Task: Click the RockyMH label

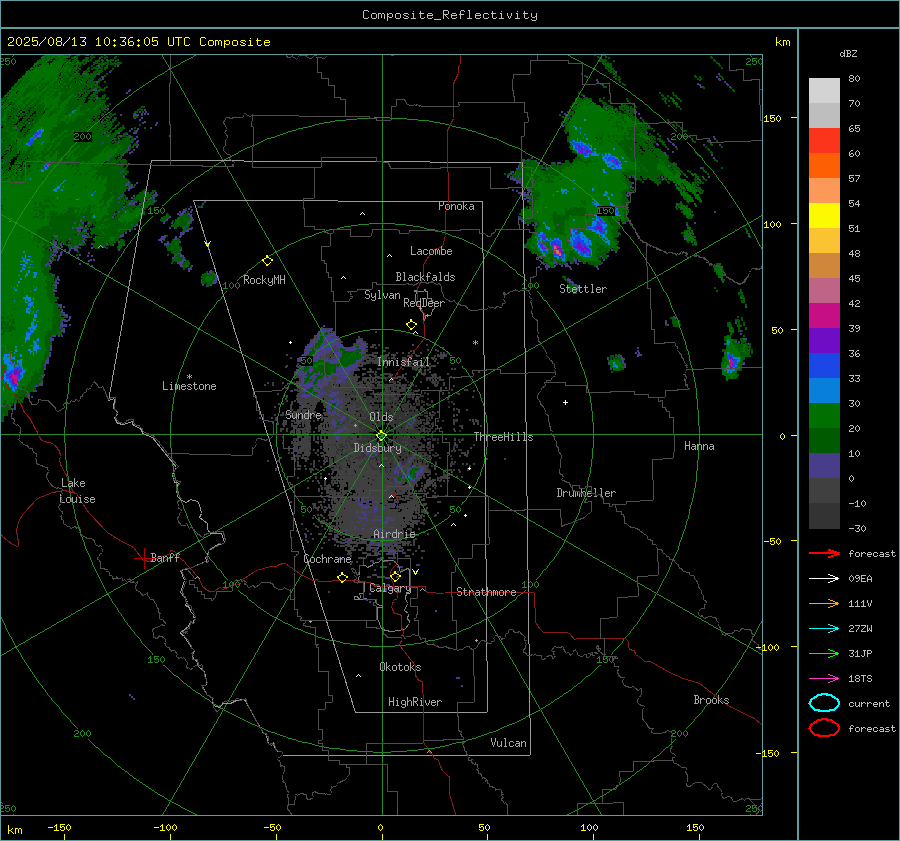Action: [264, 280]
